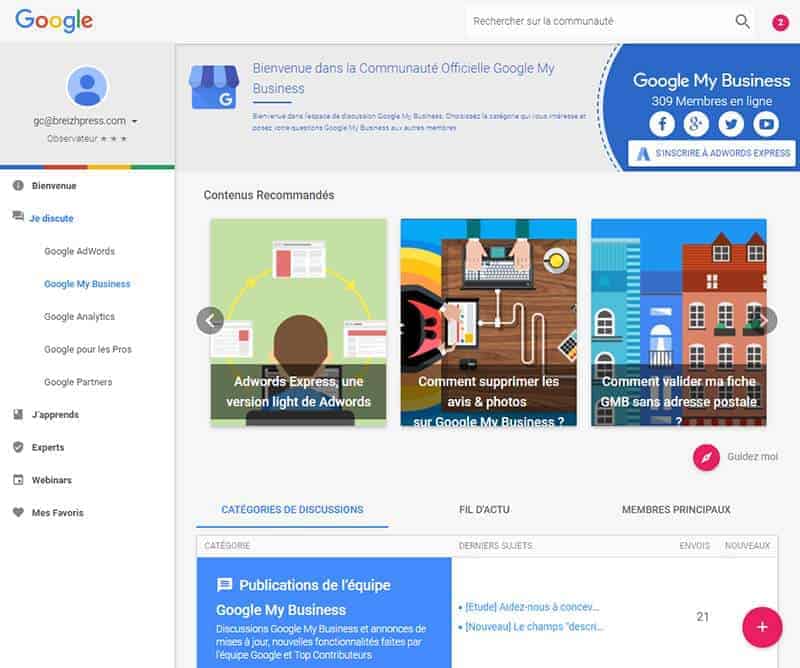The width and height of the screenshot is (800, 668).
Task: Open the YouTube social icon
Action: (x=766, y=123)
